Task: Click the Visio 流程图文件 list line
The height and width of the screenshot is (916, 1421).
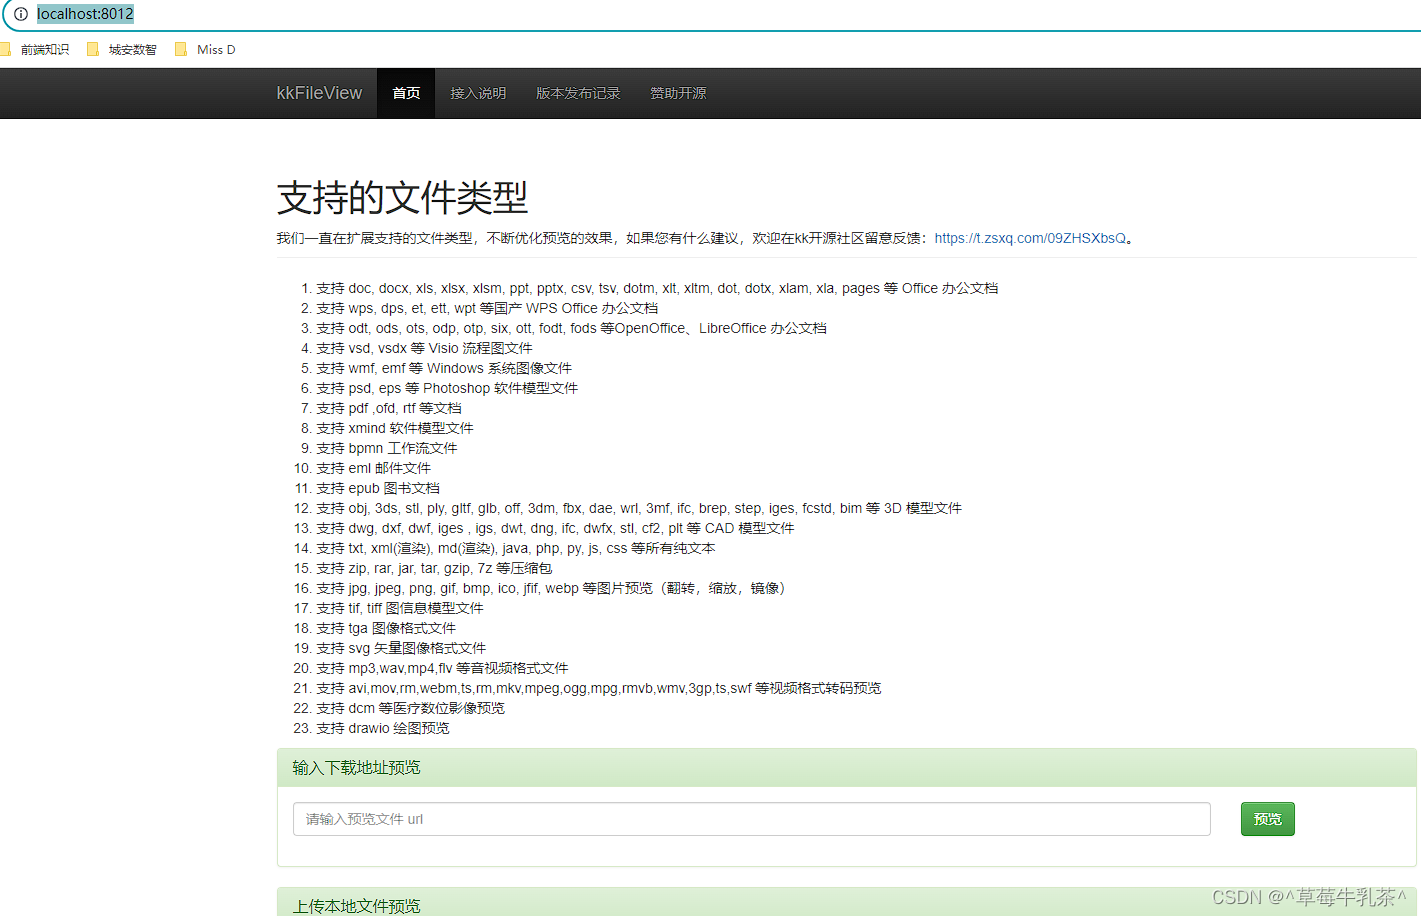Action: pos(424,348)
